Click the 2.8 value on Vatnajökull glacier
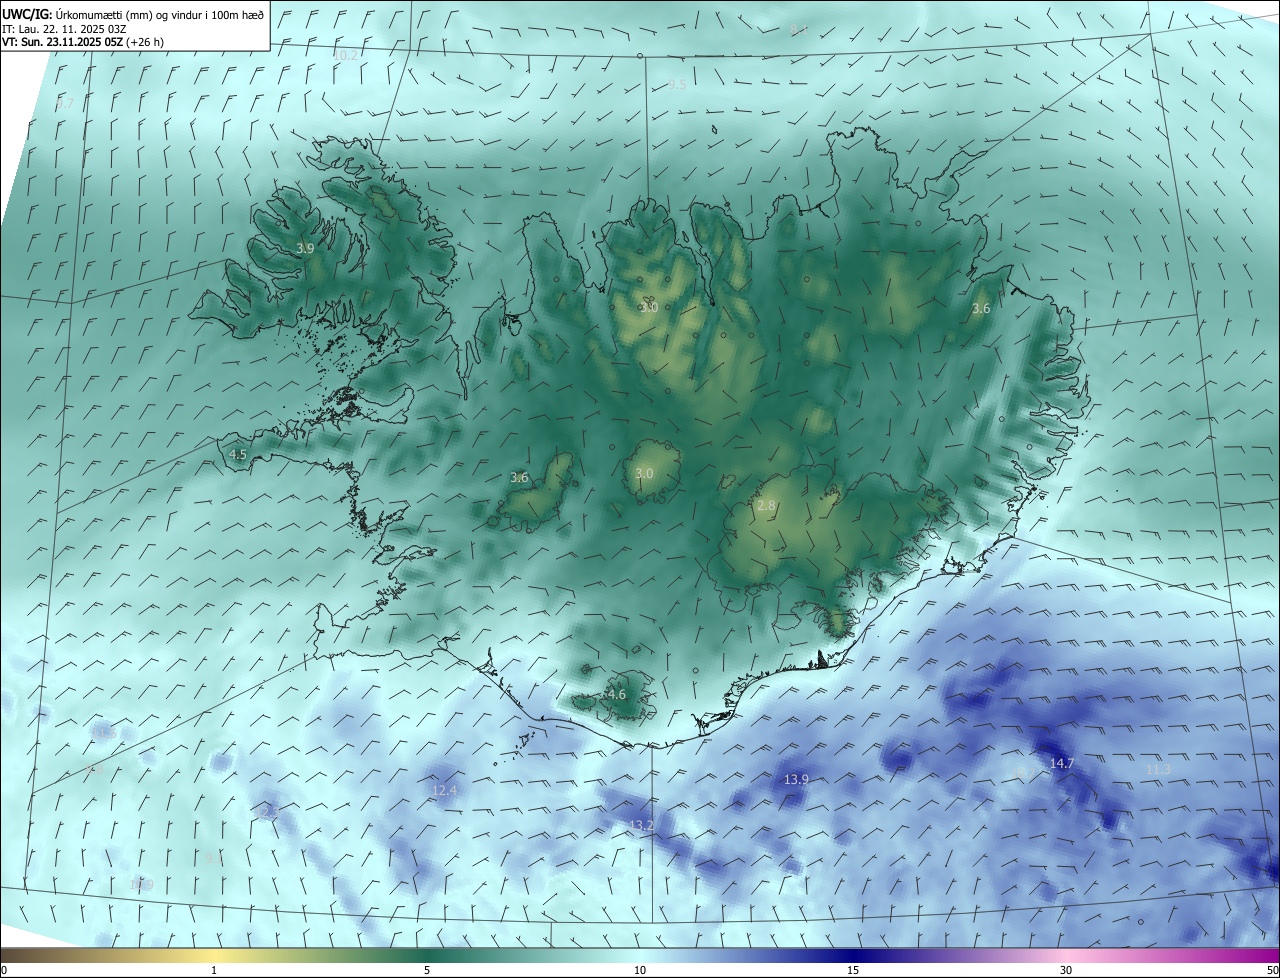Viewport: 1280px width, 978px height. click(x=767, y=506)
